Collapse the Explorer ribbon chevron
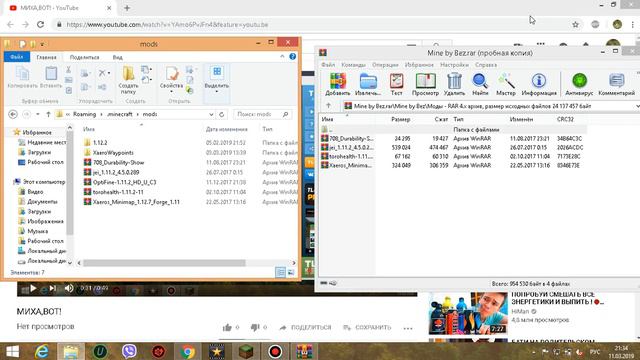Image resolution: width=640 pixels, height=360 pixels. 282,57
